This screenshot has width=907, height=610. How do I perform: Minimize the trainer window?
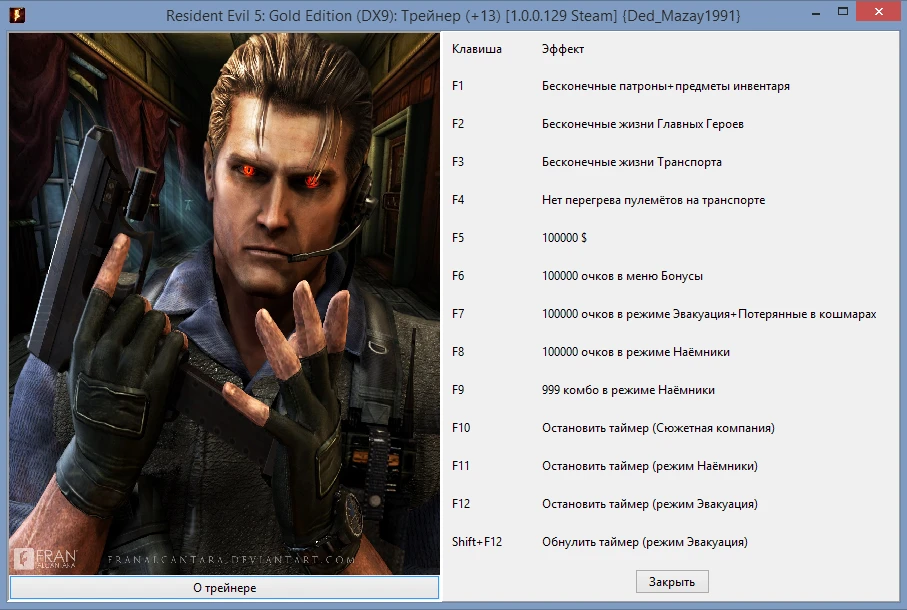815,13
